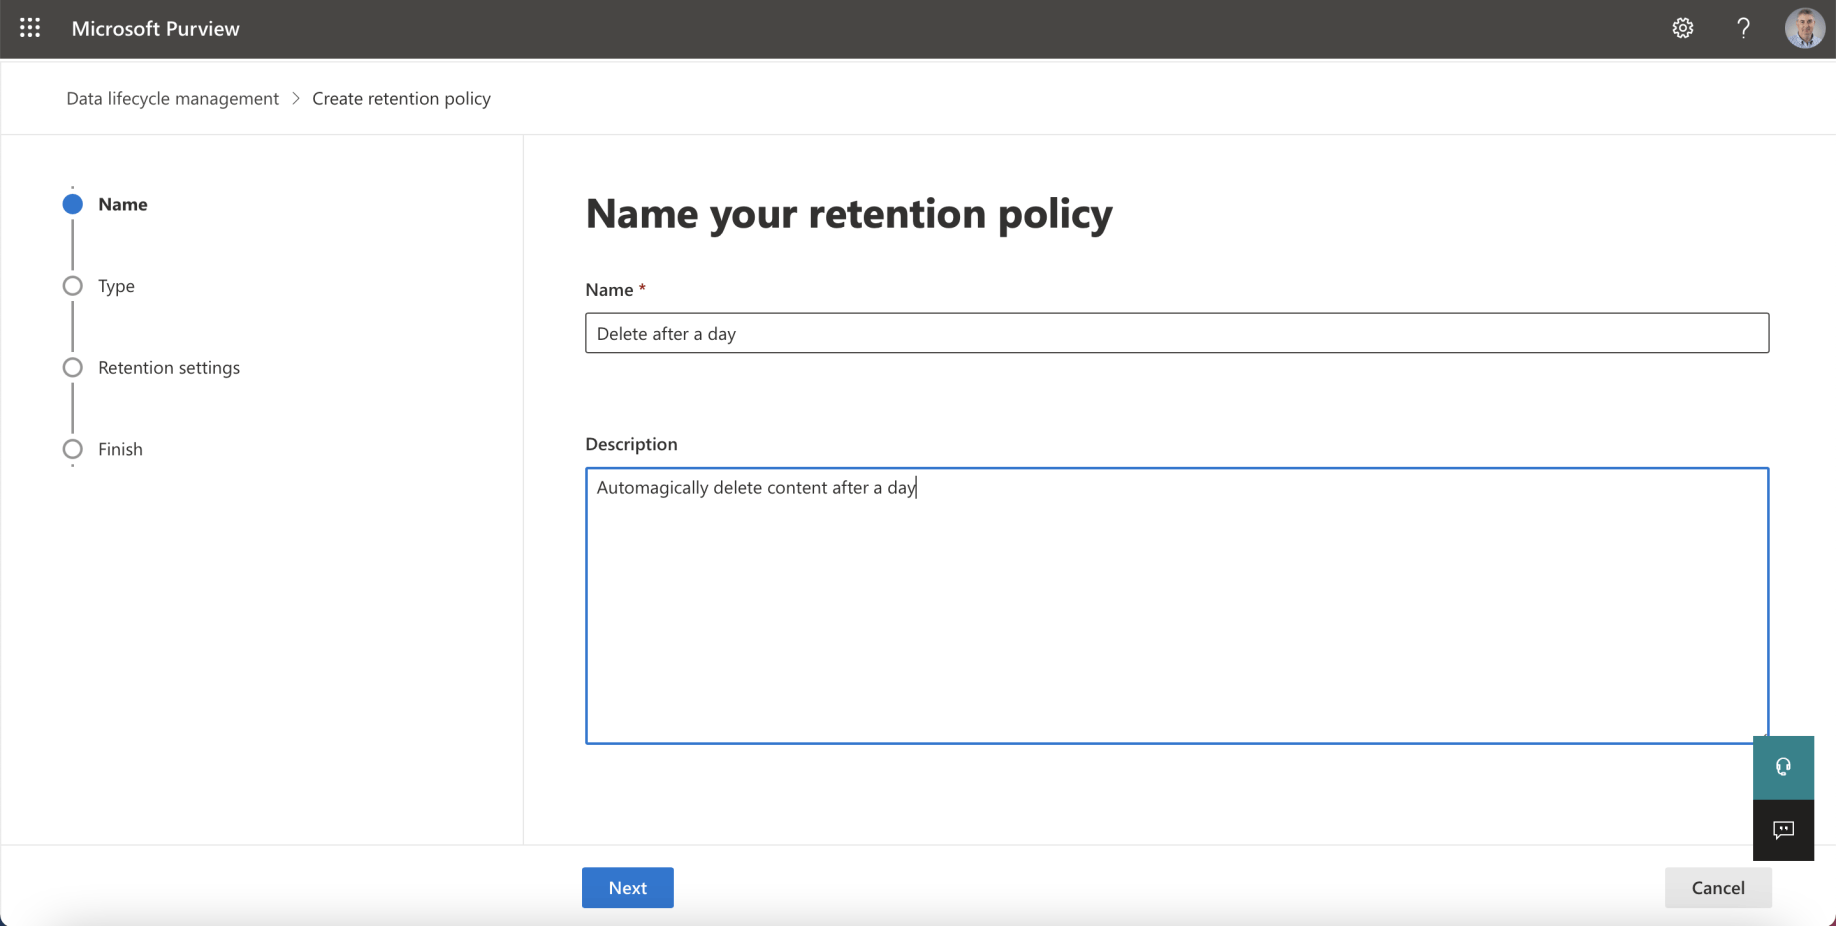
Task: Click the breadcrumb chevron separator
Action: 296,98
